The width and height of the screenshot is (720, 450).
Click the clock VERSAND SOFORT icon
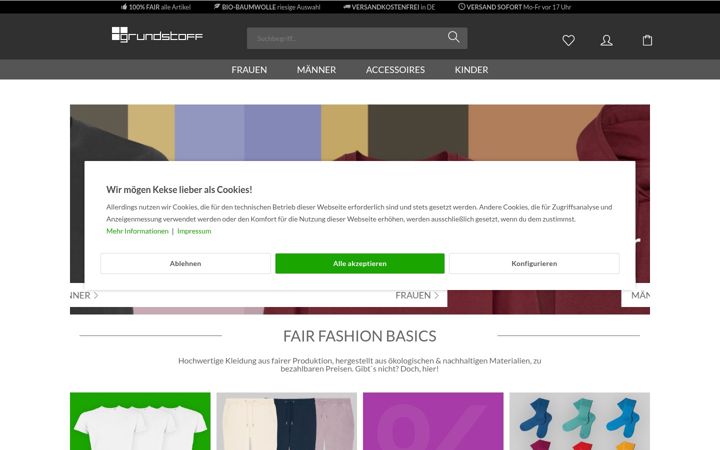point(461,7)
